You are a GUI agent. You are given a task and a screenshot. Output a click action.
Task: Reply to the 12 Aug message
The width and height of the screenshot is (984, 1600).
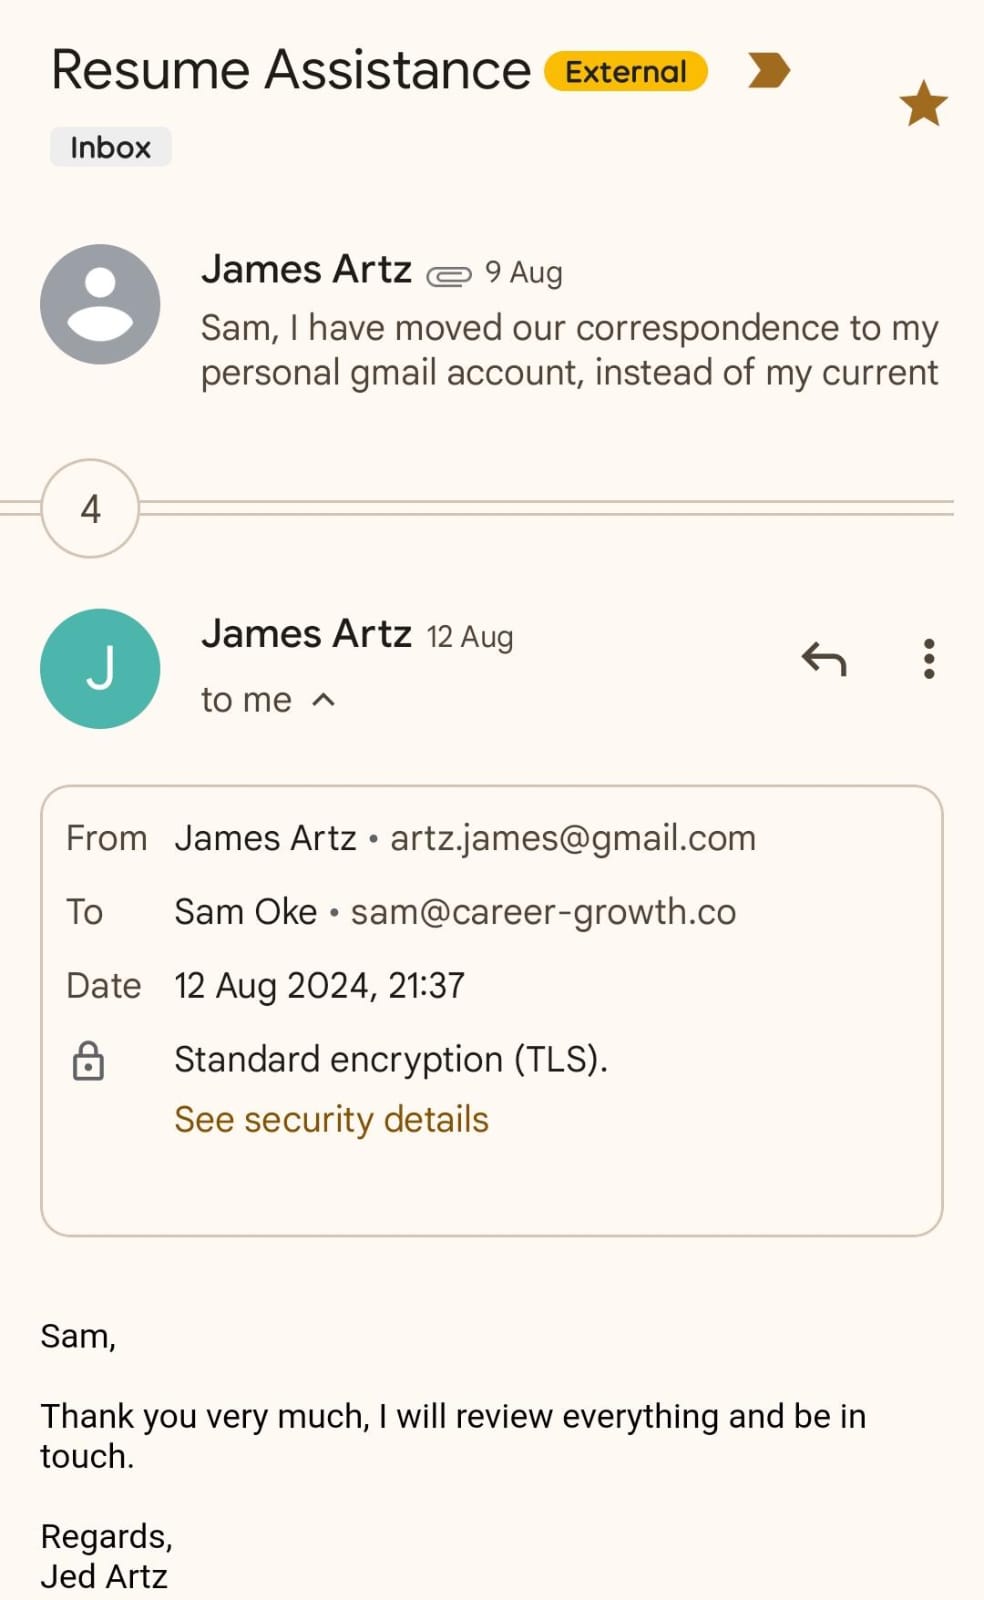click(x=824, y=659)
